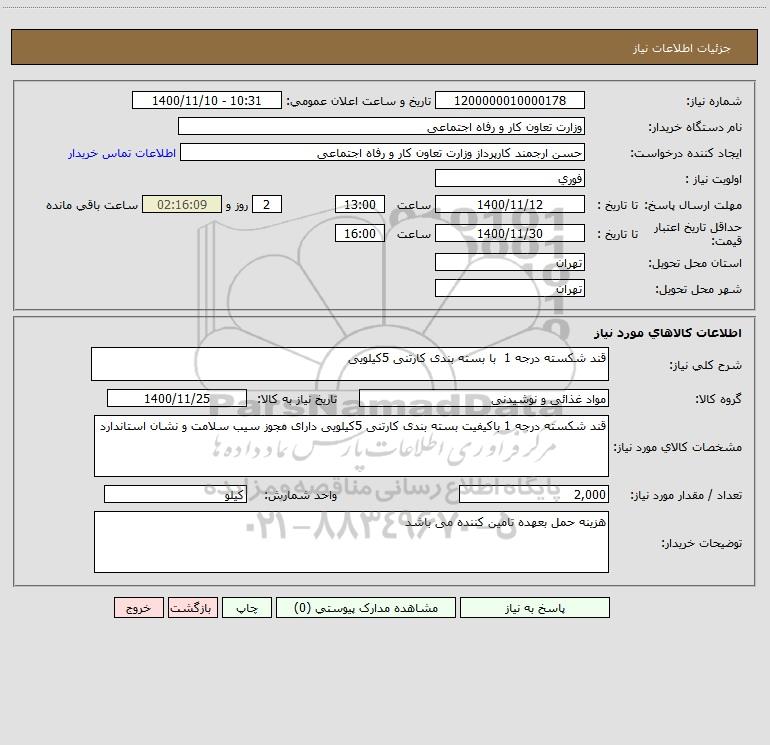Image resolution: width=770 pixels, height=745 pixels.
Task: Click the 'اولویت نیاز :' label
Action: pyautogui.click(x=714, y=179)
